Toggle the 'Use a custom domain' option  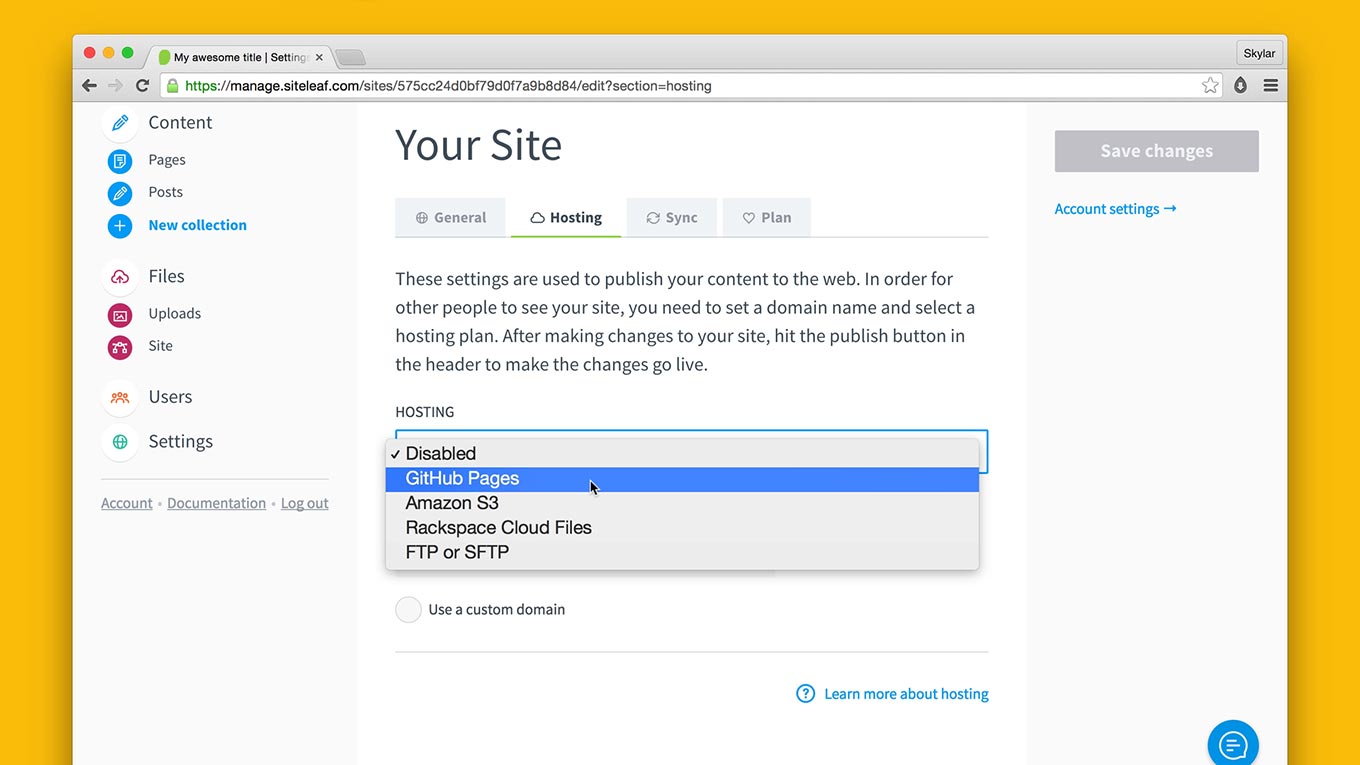click(408, 610)
